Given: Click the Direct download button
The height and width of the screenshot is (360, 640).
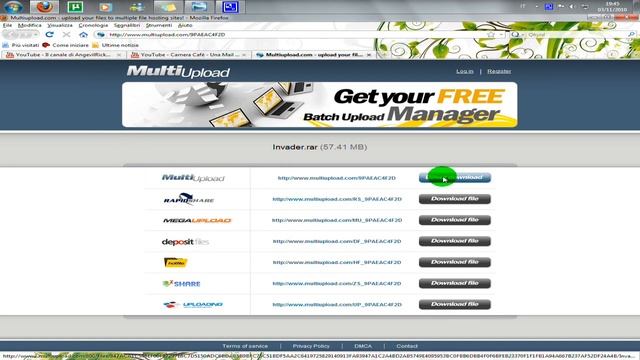Looking at the screenshot, I should click(x=455, y=178).
